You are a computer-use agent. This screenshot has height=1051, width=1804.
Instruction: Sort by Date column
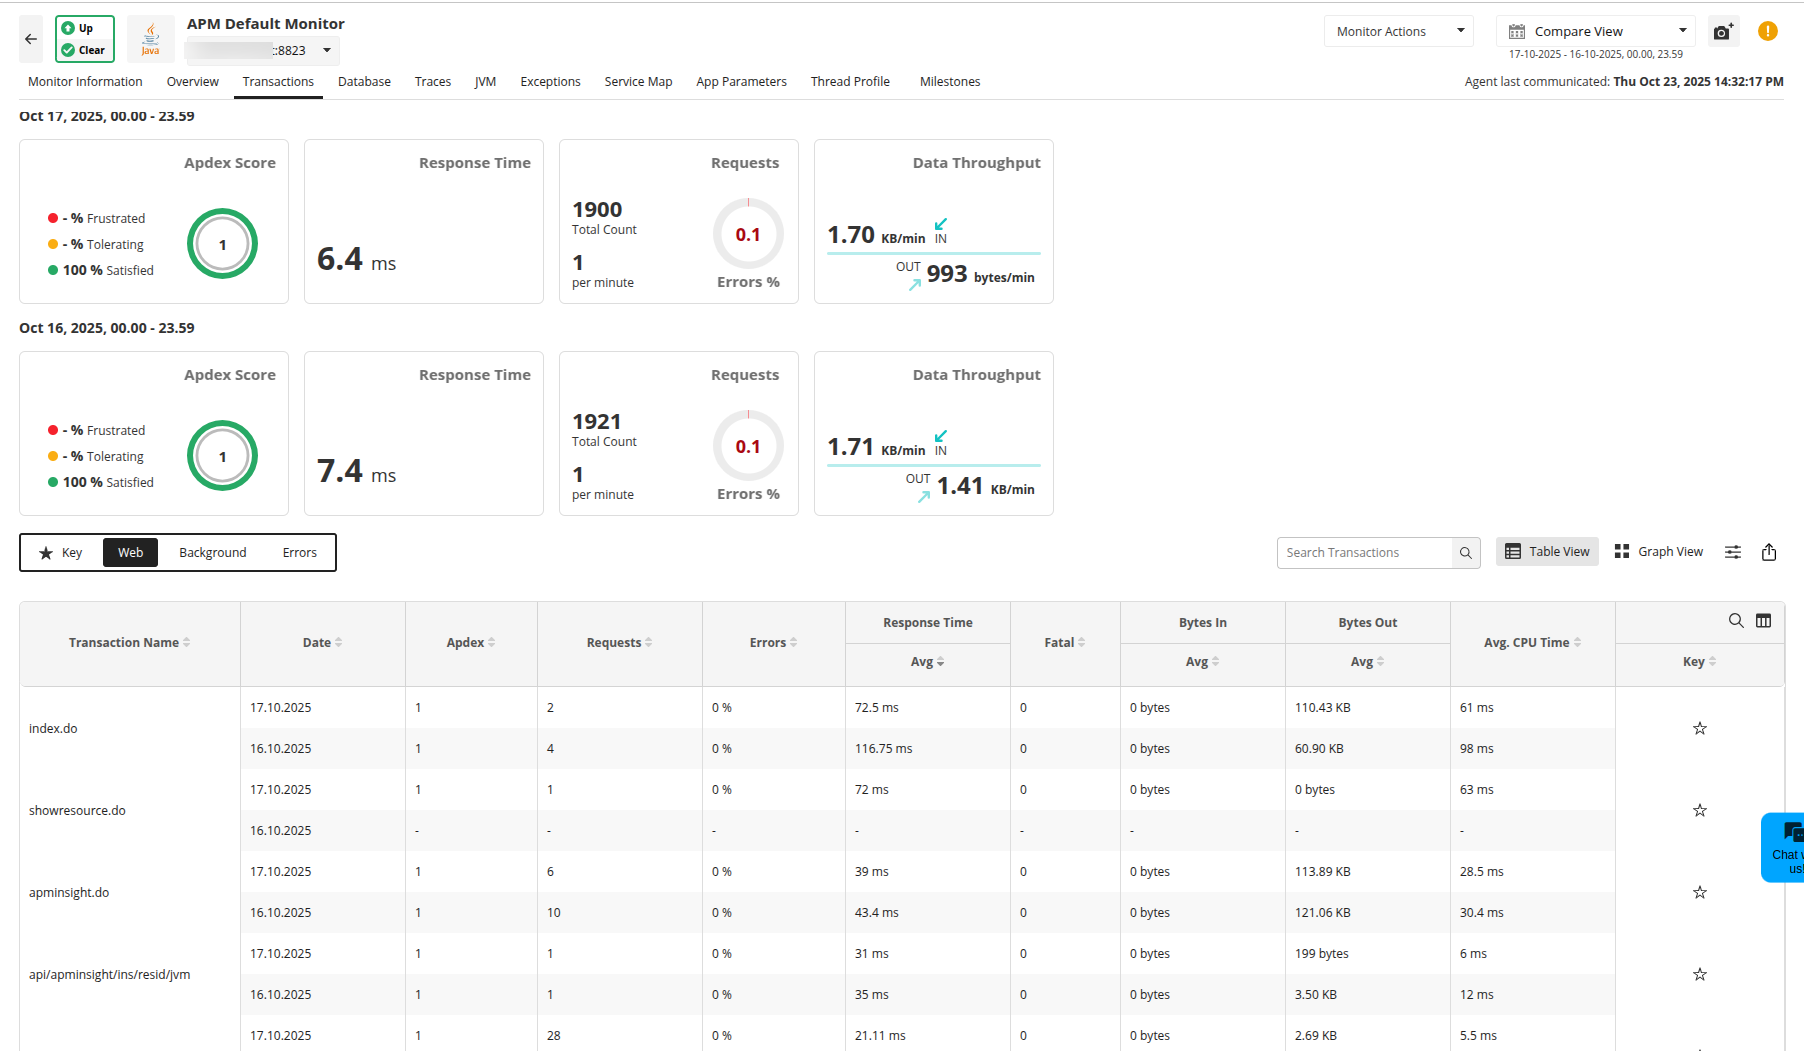point(322,643)
